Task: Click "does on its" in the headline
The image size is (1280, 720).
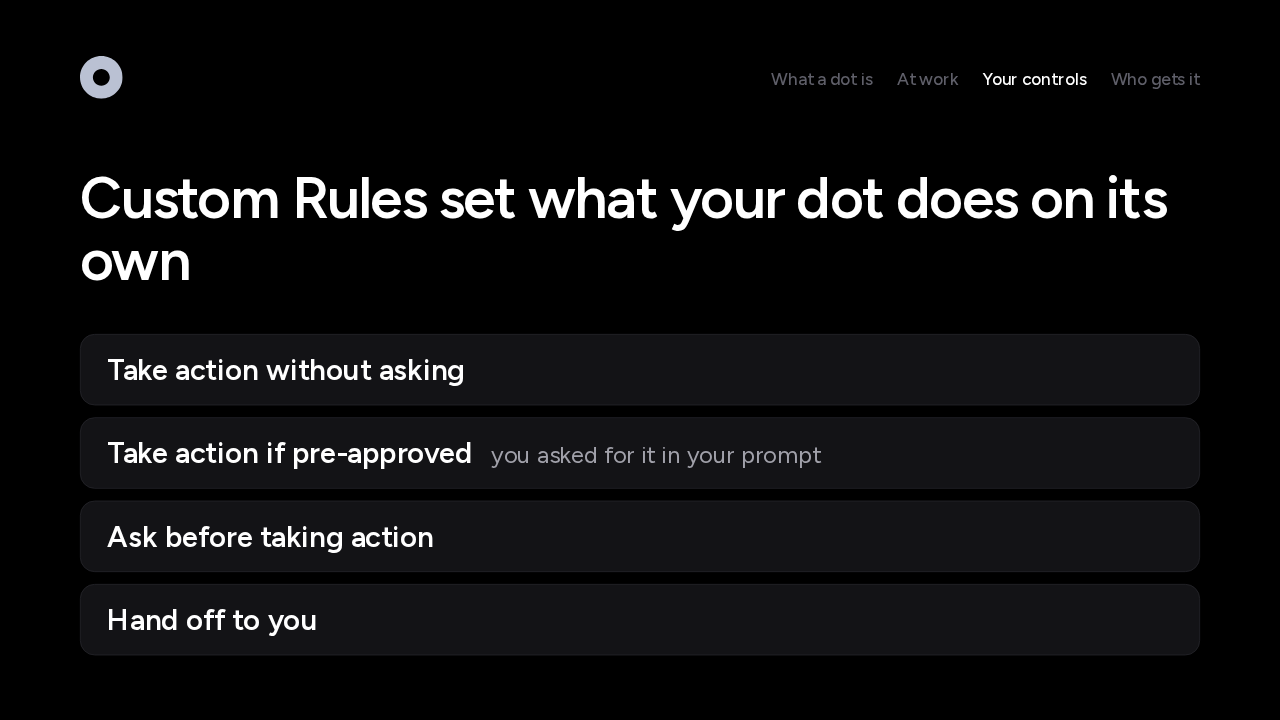Action: [1032, 199]
